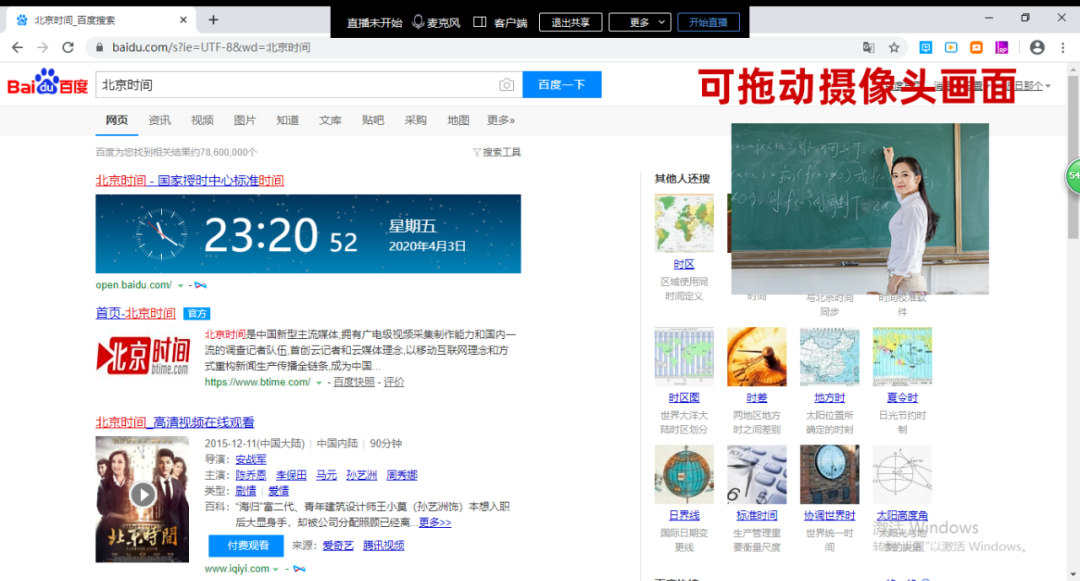Click 退出共享 to stop screen sharing

click(x=570, y=22)
